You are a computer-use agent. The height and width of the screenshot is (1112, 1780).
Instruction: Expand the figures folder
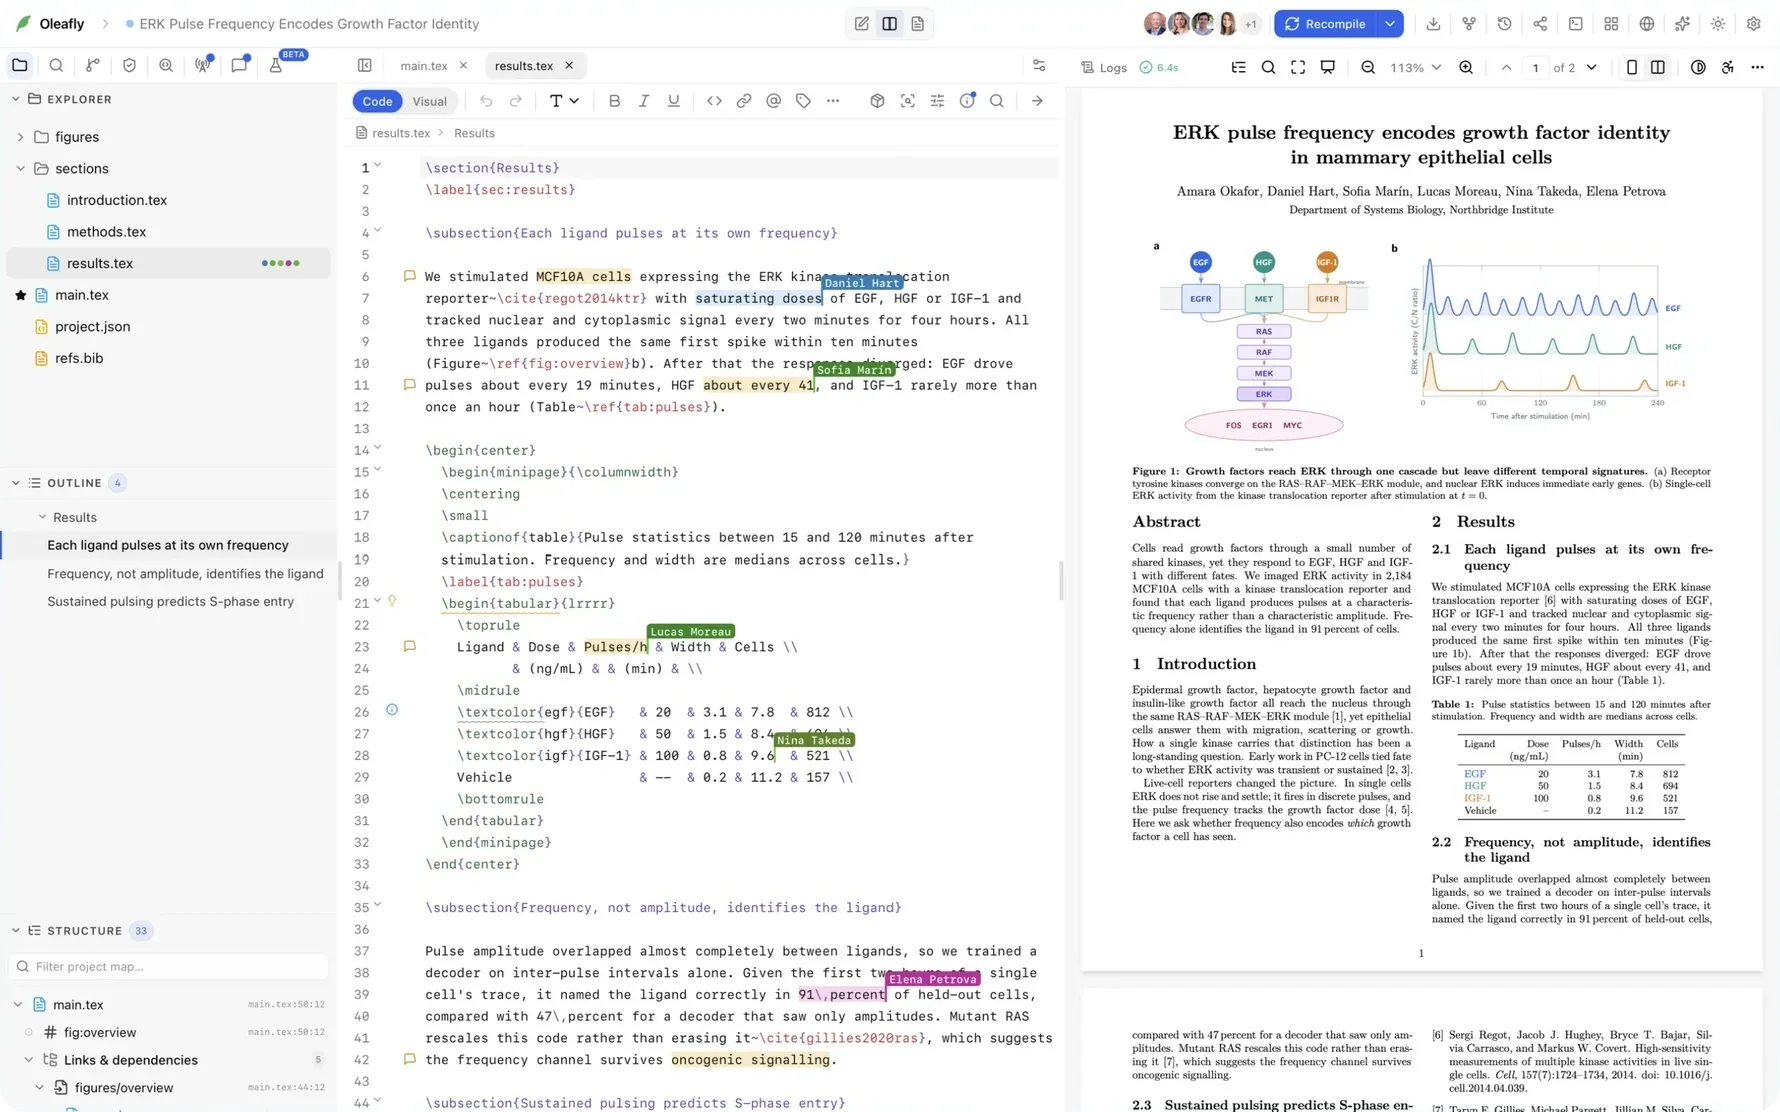tap(20, 137)
